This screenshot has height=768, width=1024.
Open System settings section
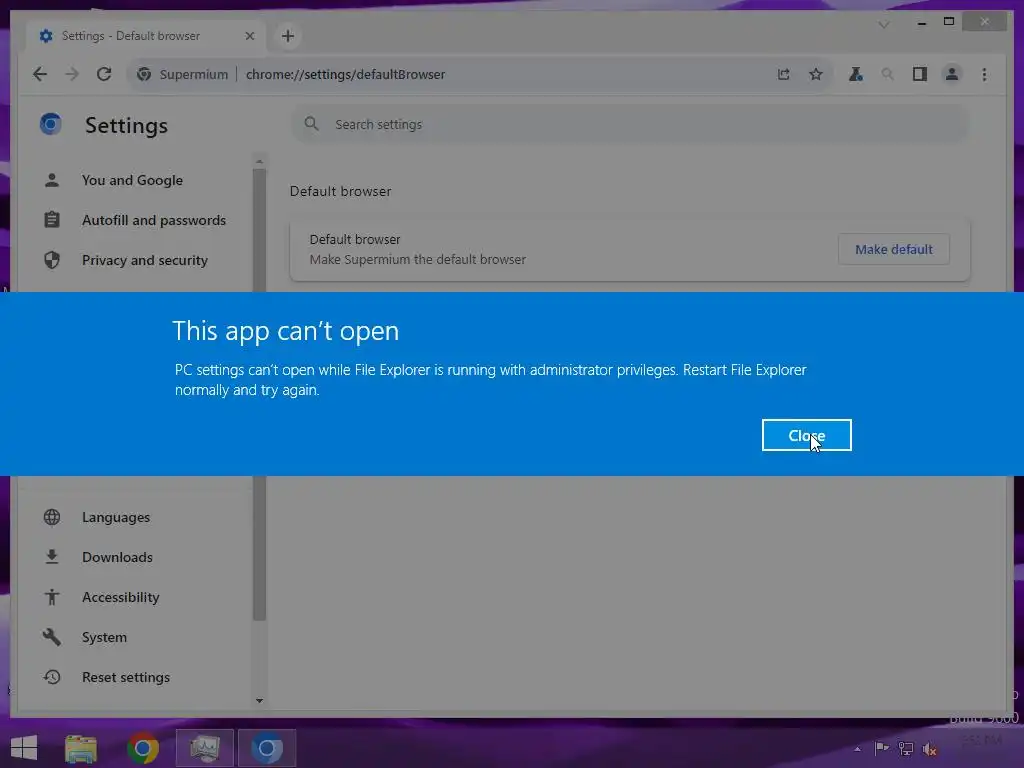104,637
